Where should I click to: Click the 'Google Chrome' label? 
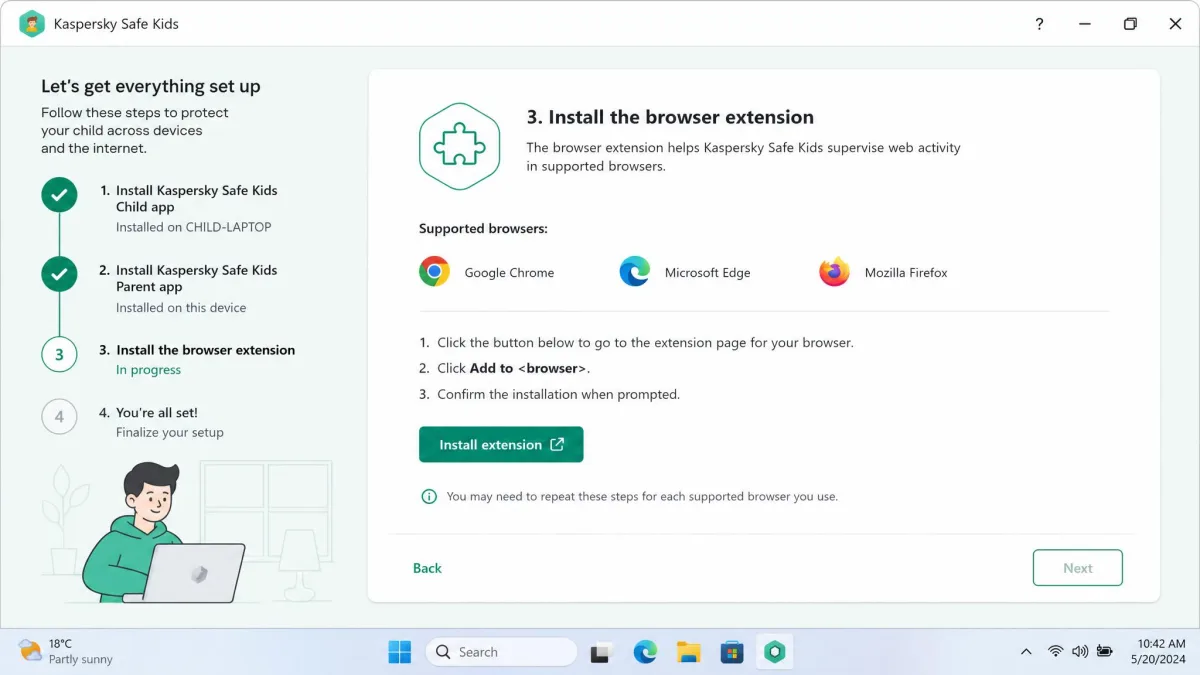pos(509,272)
